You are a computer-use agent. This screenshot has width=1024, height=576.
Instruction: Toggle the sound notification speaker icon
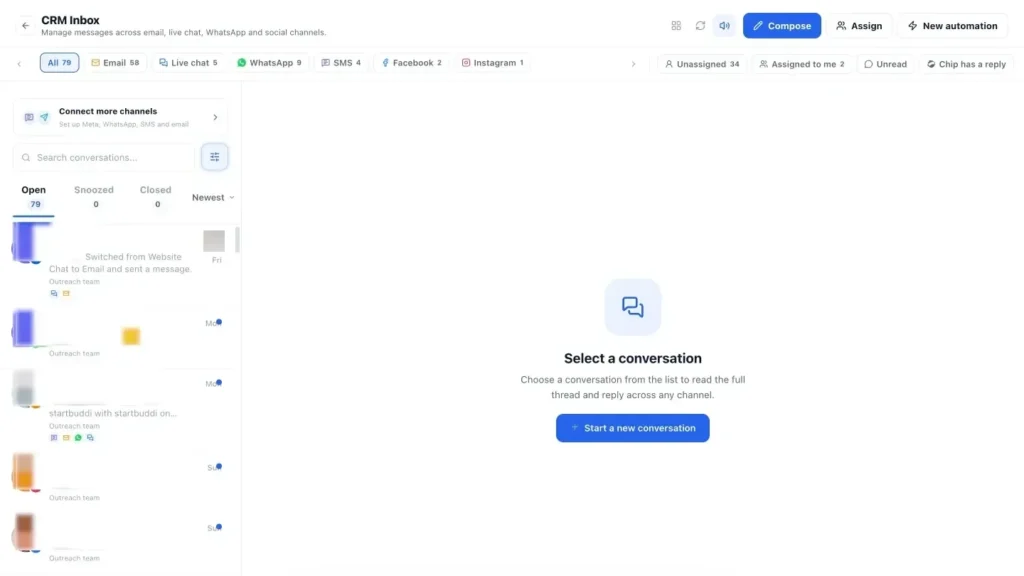pyautogui.click(x=724, y=25)
